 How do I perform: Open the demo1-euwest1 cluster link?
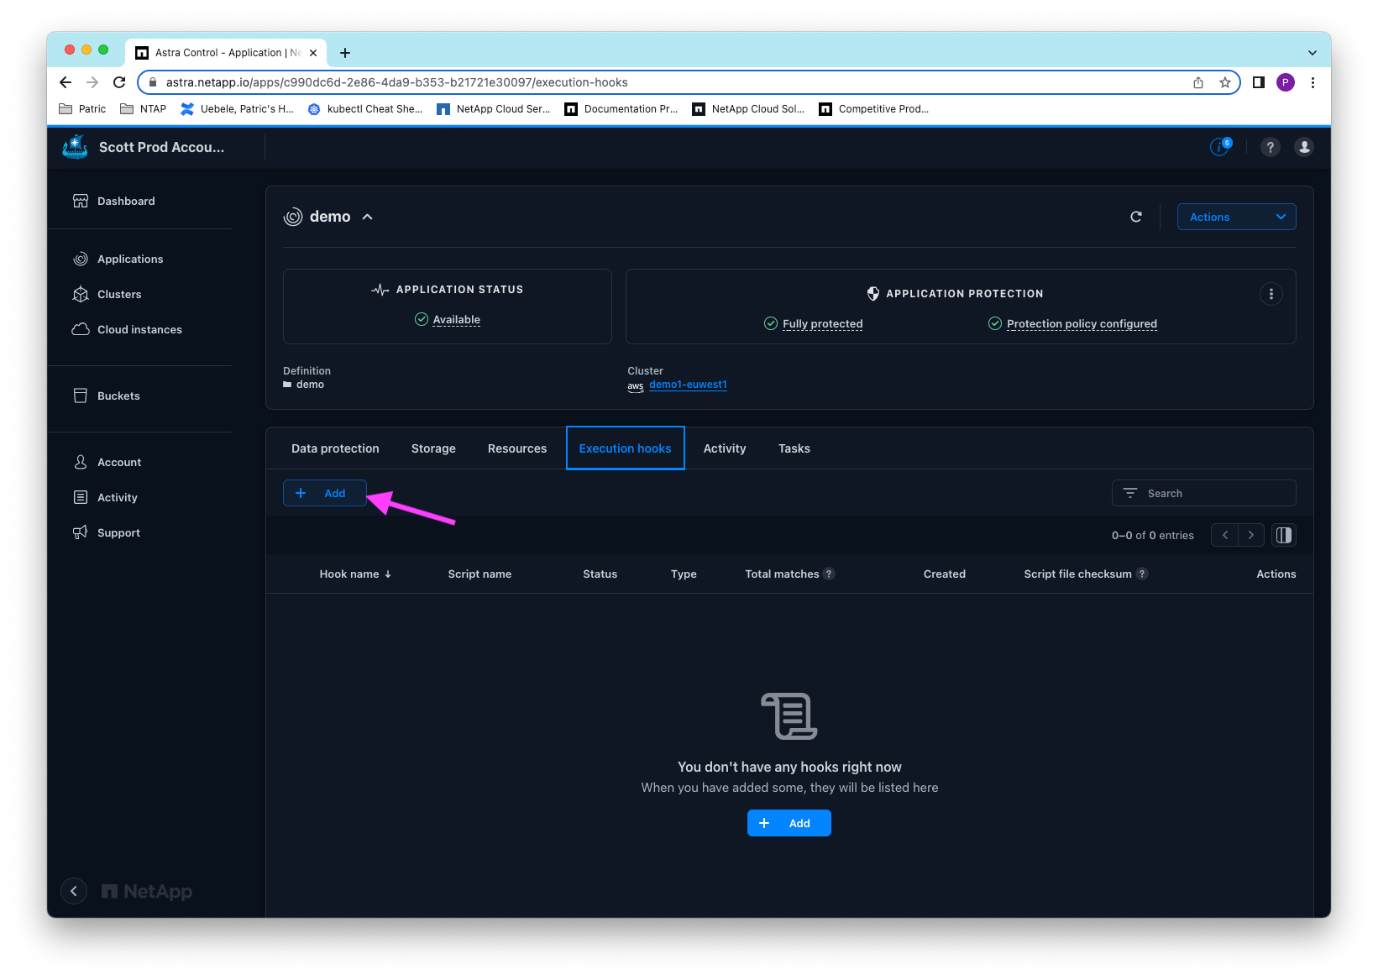click(687, 385)
